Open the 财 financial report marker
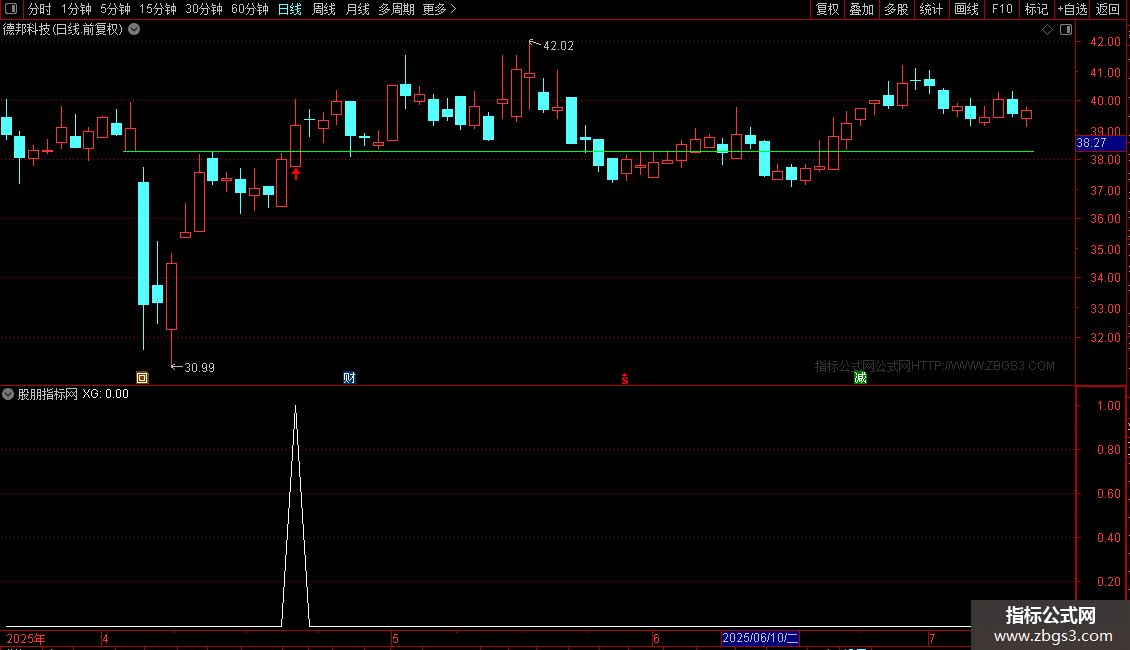The width and height of the screenshot is (1130, 650). coord(349,378)
